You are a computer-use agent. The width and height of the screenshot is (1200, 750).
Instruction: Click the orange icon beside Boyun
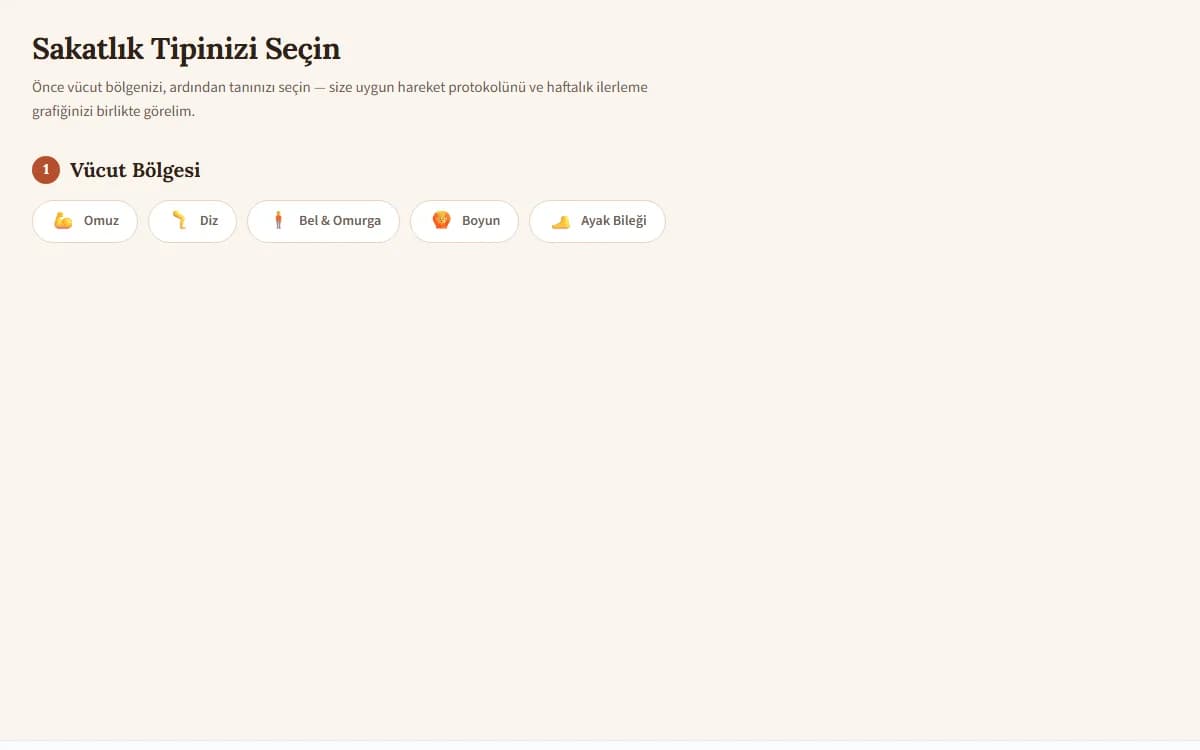[441, 221]
